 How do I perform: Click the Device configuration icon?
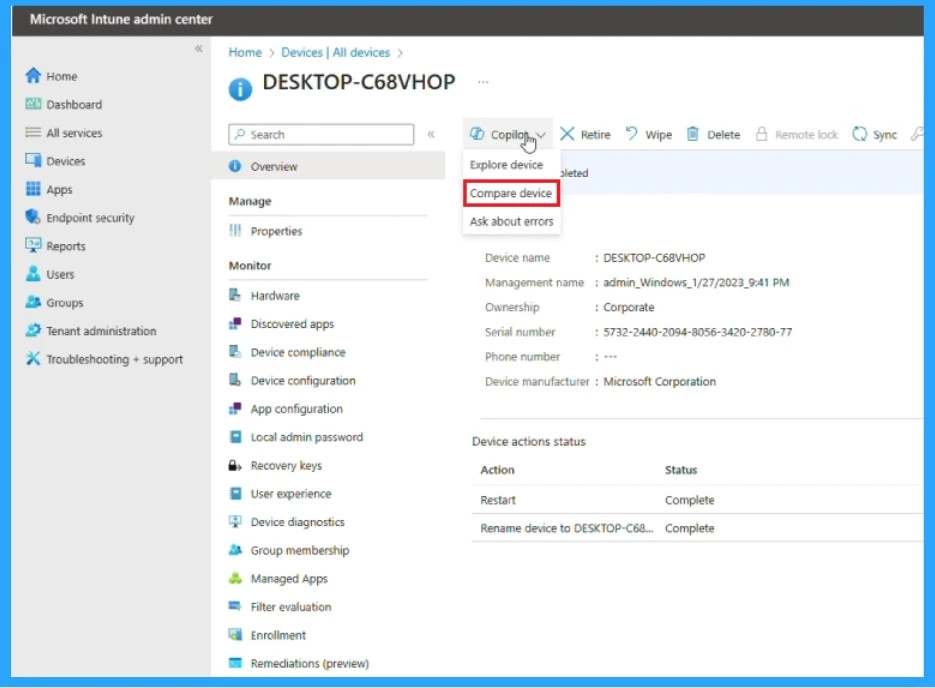[236, 380]
